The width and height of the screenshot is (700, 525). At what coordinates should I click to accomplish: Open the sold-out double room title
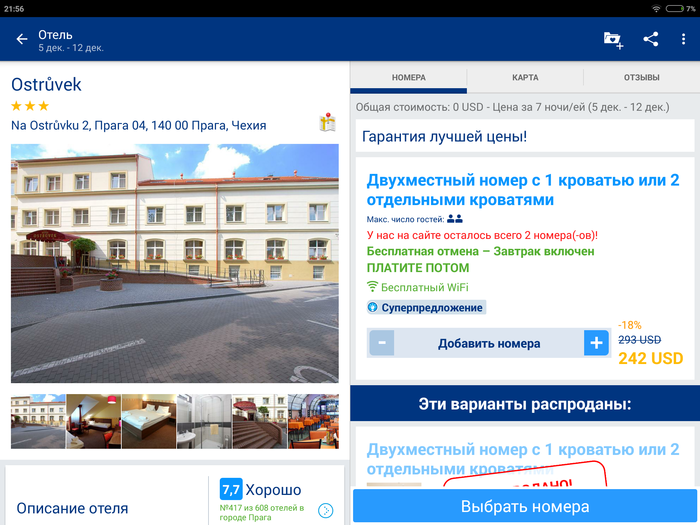[523, 458]
